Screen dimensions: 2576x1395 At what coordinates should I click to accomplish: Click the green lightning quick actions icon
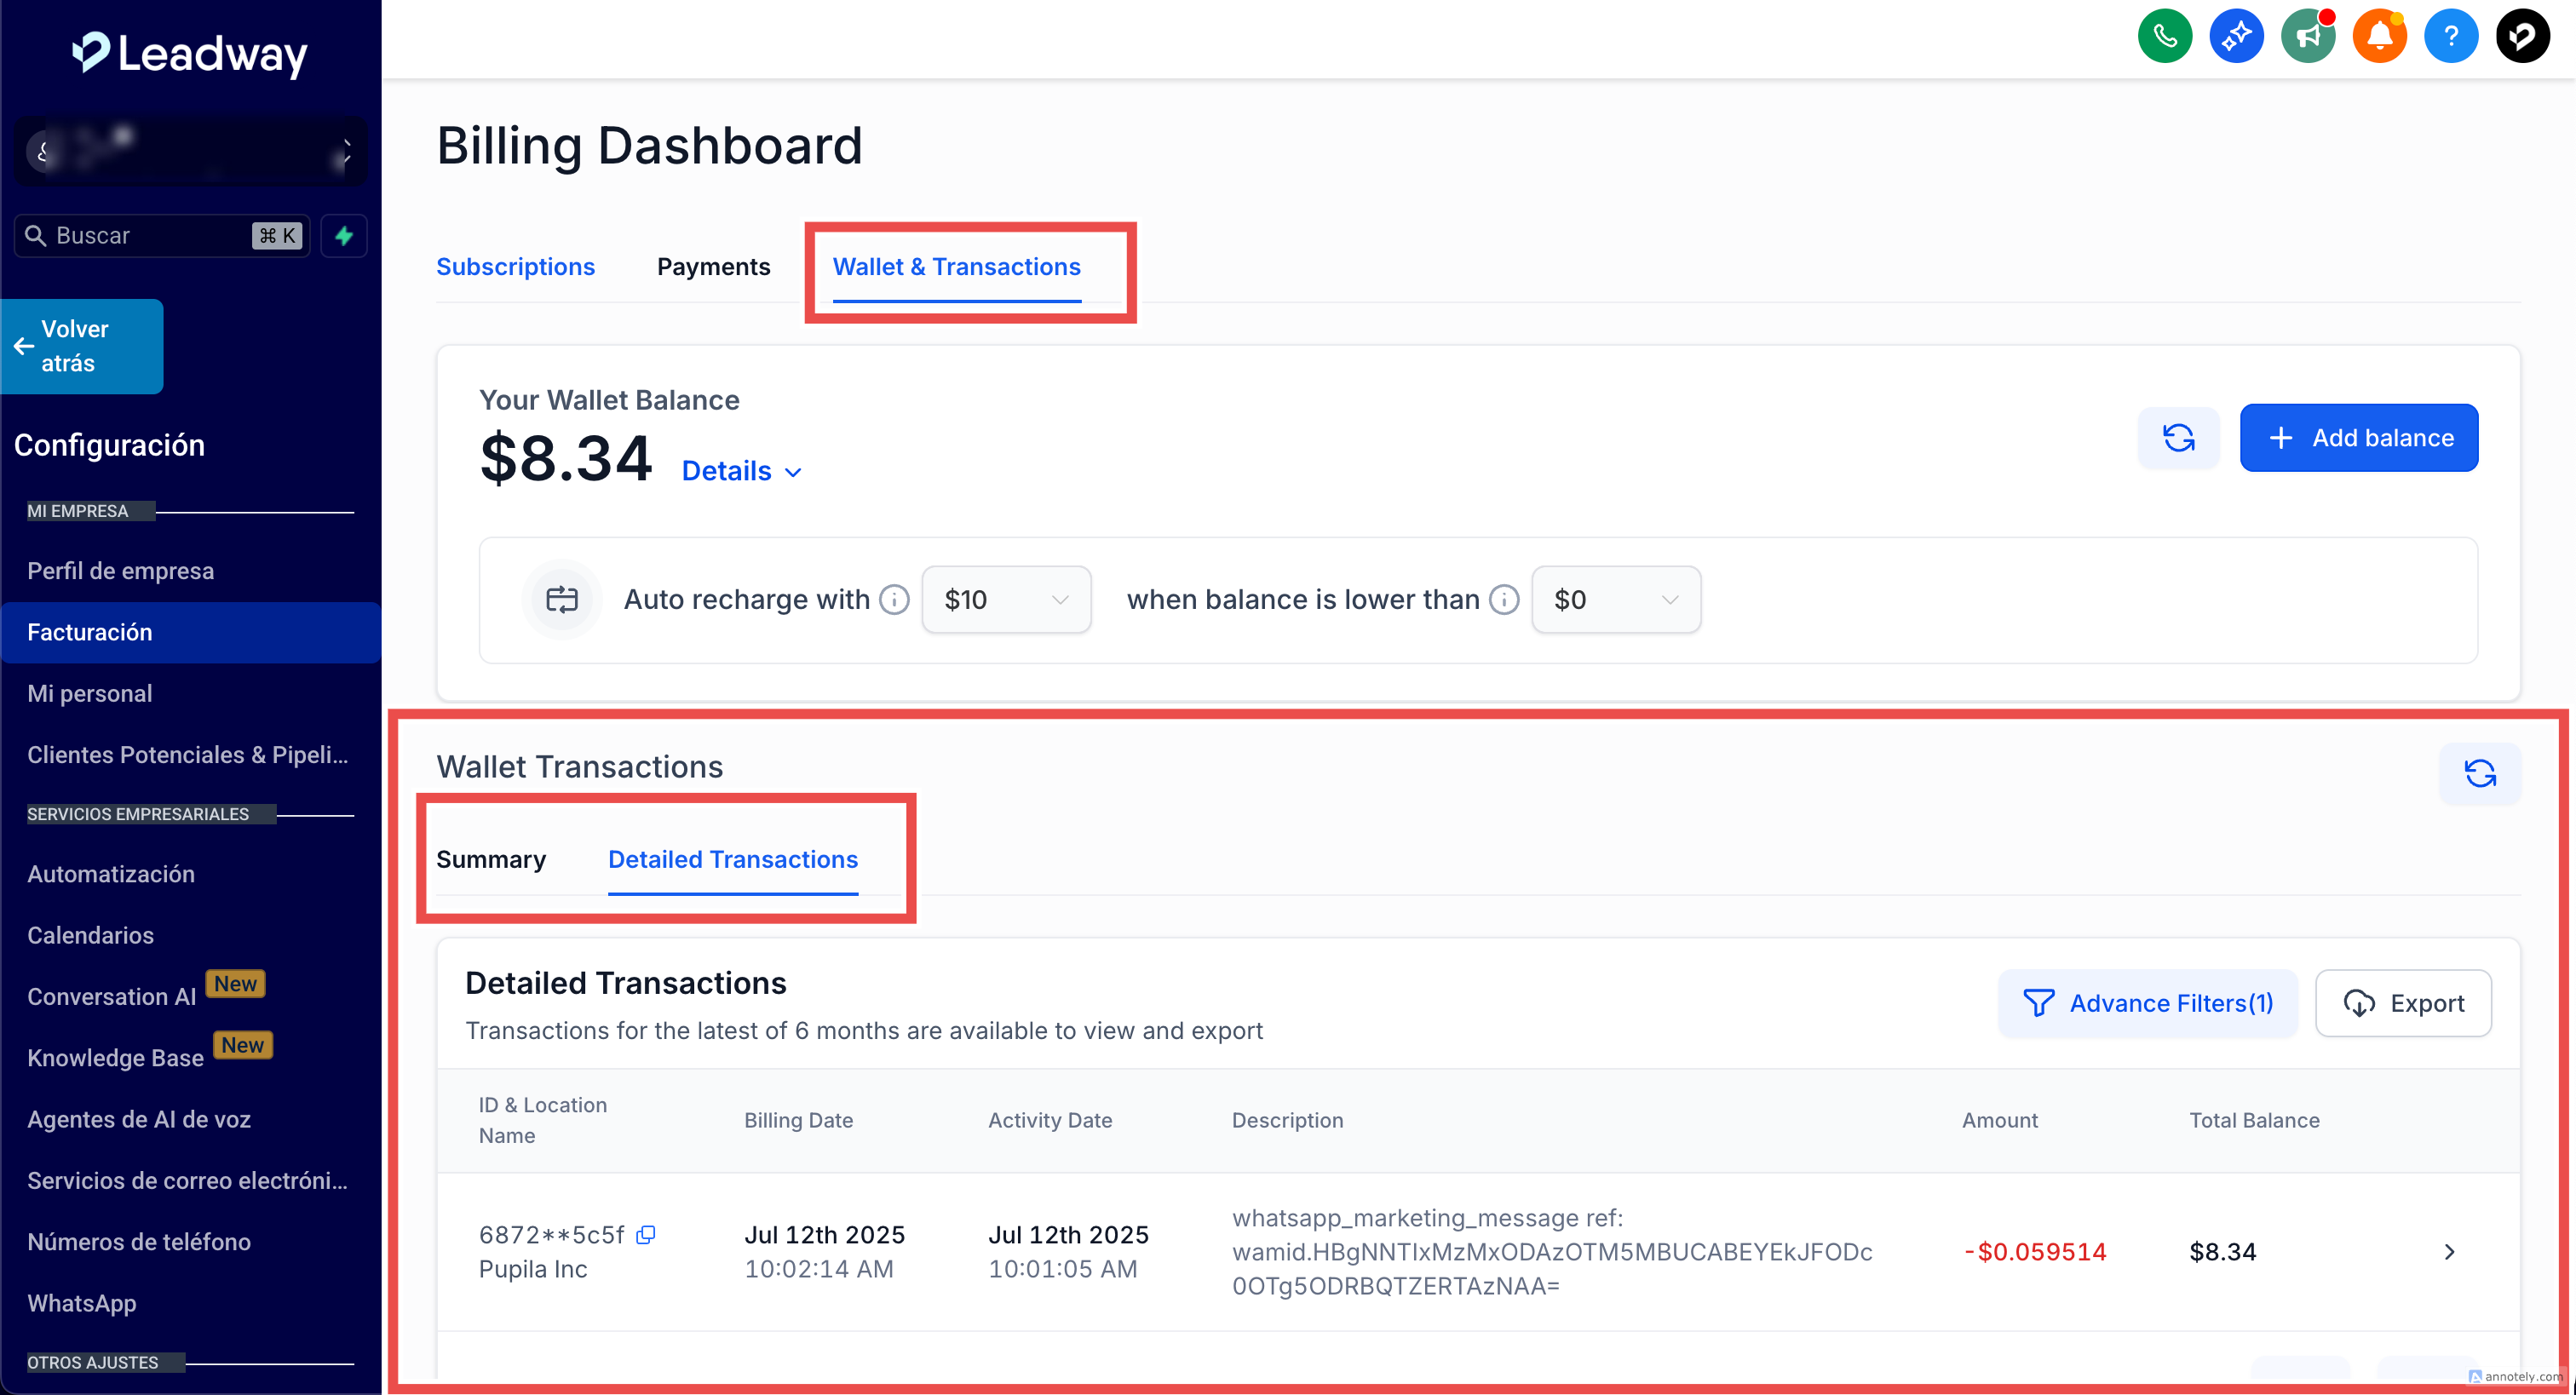(x=344, y=236)
